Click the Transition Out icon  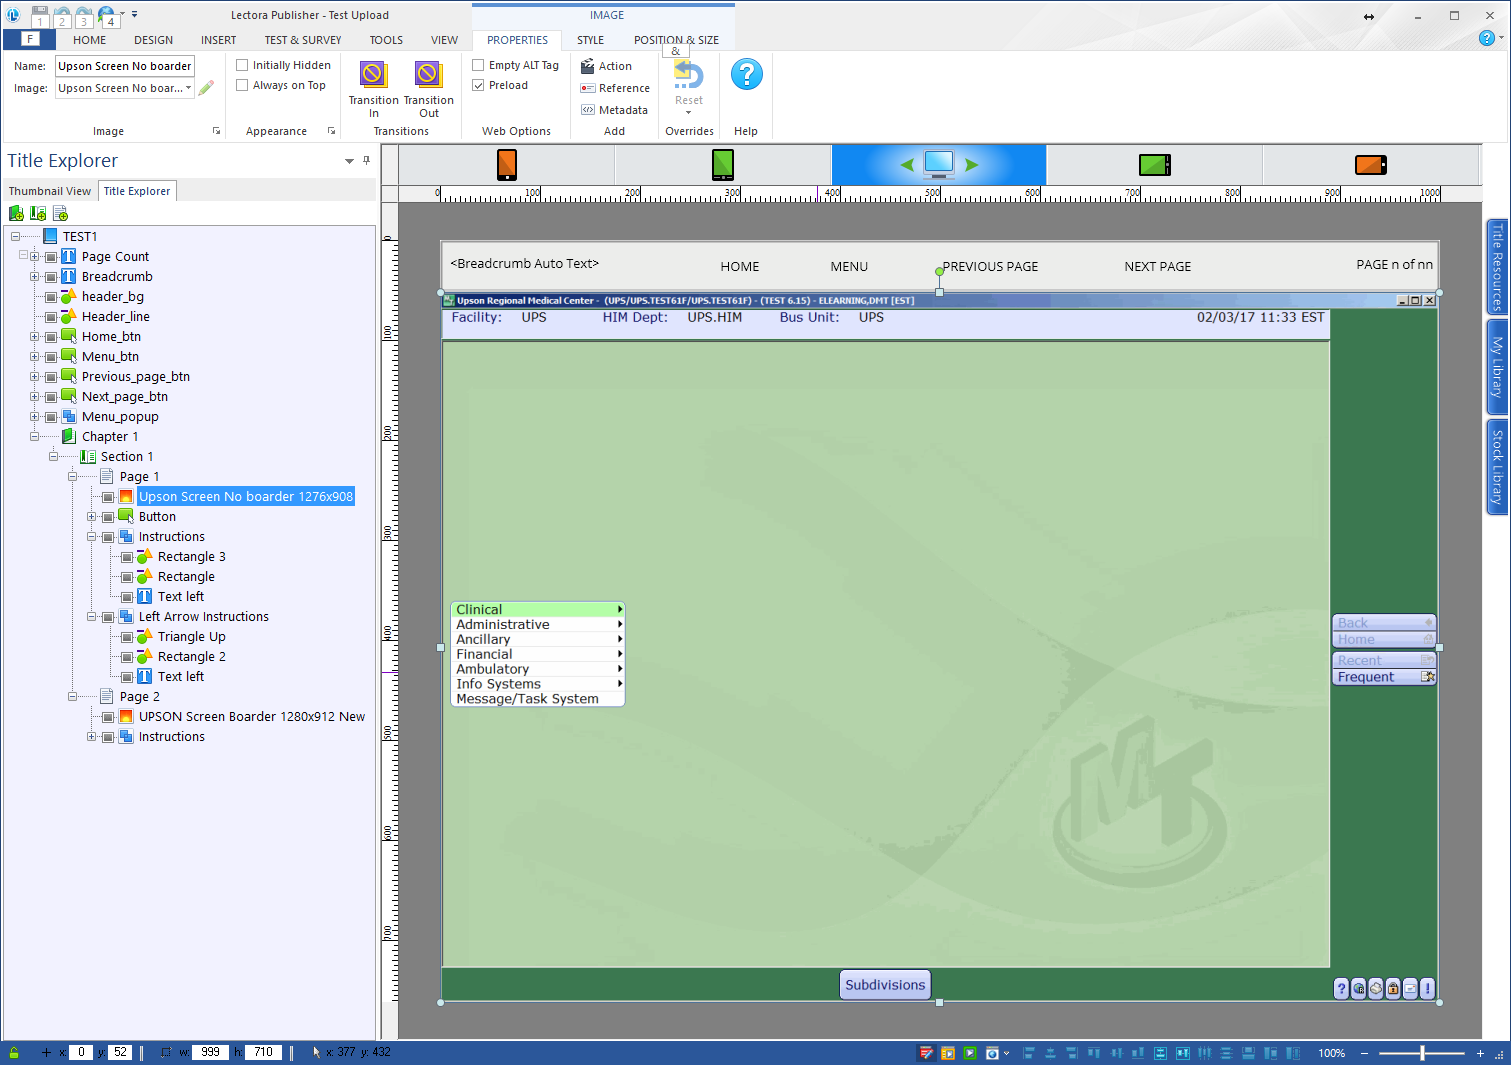pos(428,75)
